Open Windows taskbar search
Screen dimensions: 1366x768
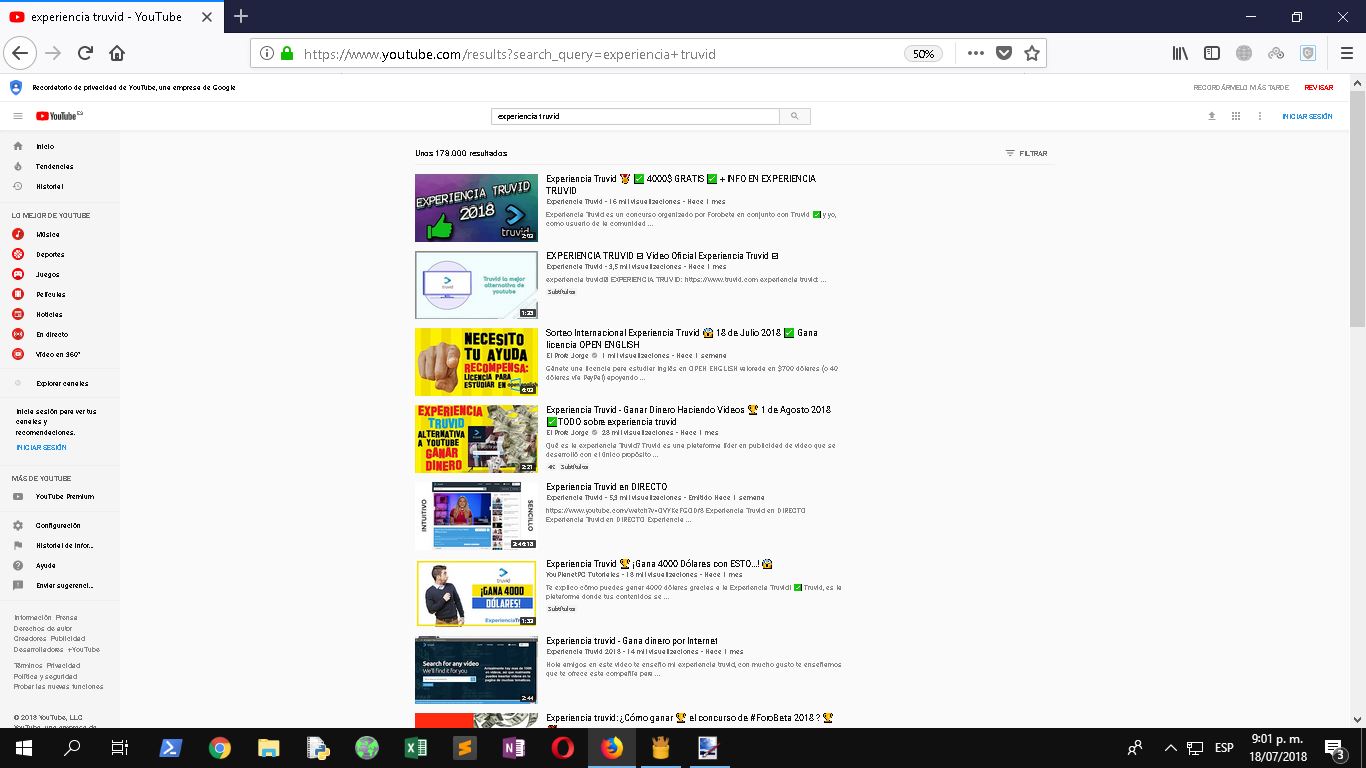(72, 748)
